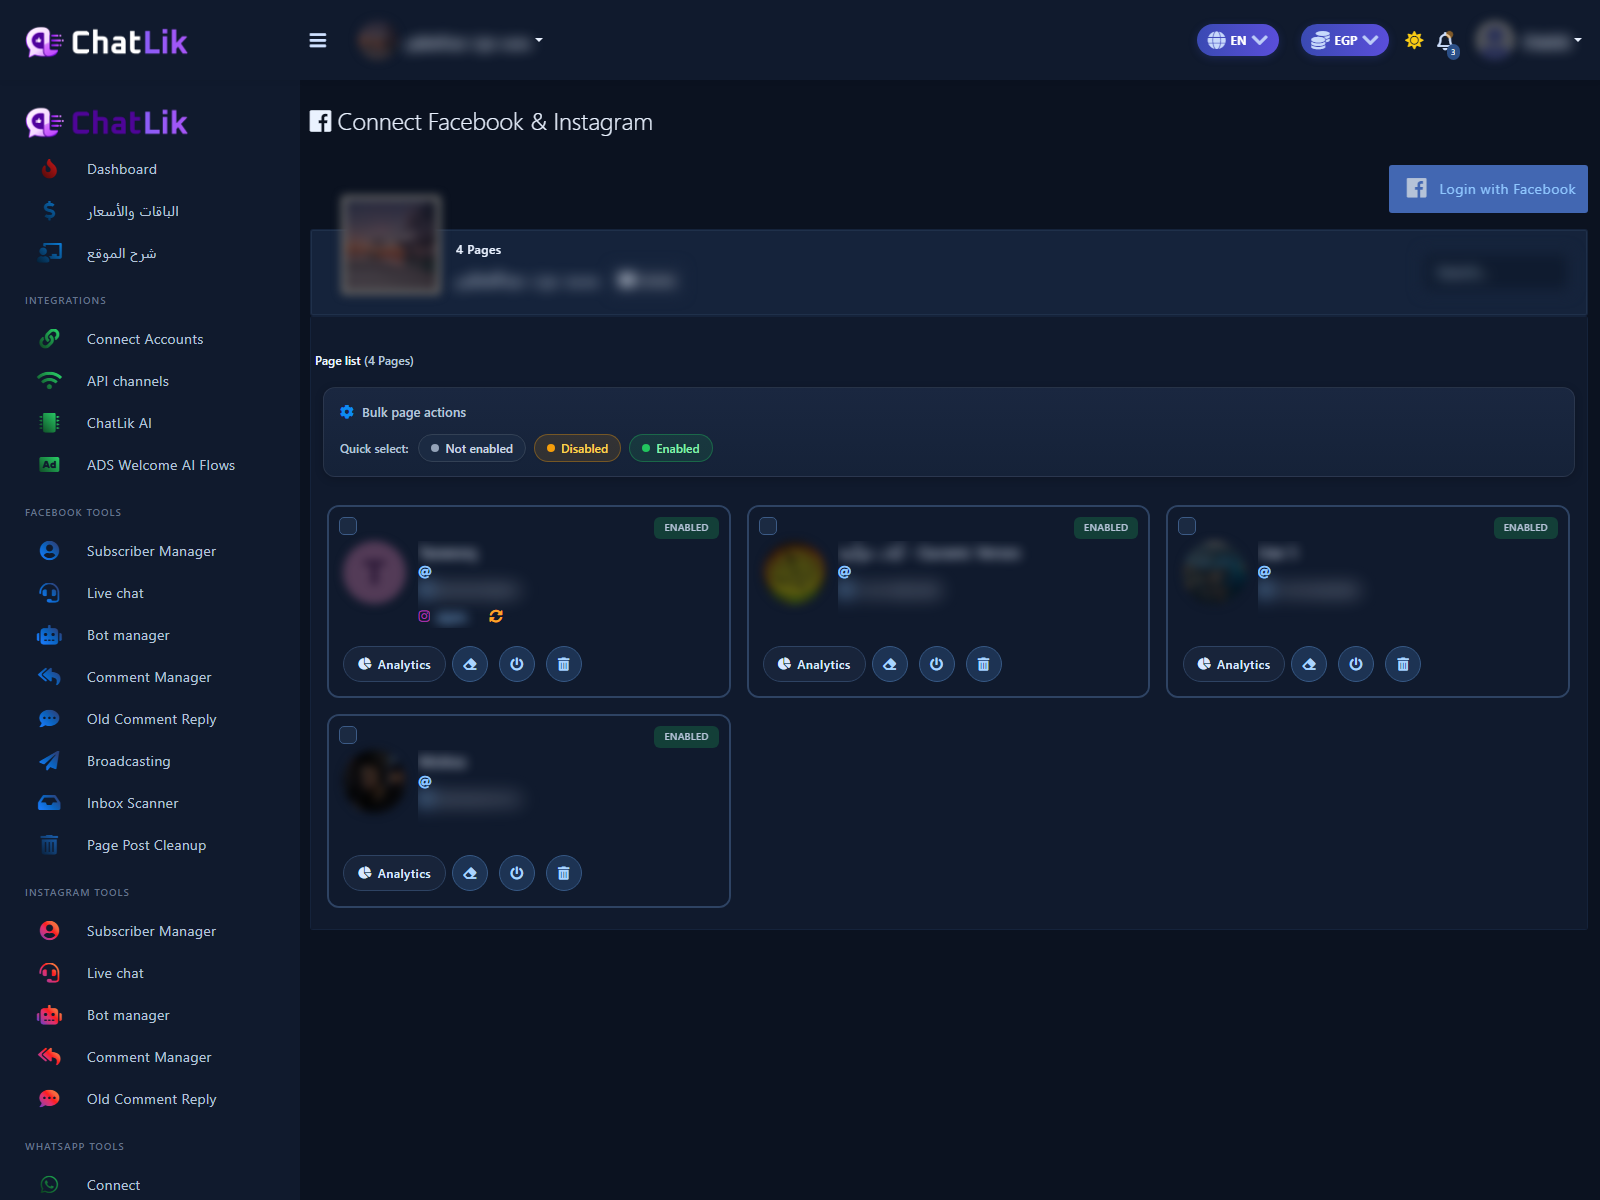1600x1200 pixels.
Task: Click power icon on third page card
Action: [1356, 664]
